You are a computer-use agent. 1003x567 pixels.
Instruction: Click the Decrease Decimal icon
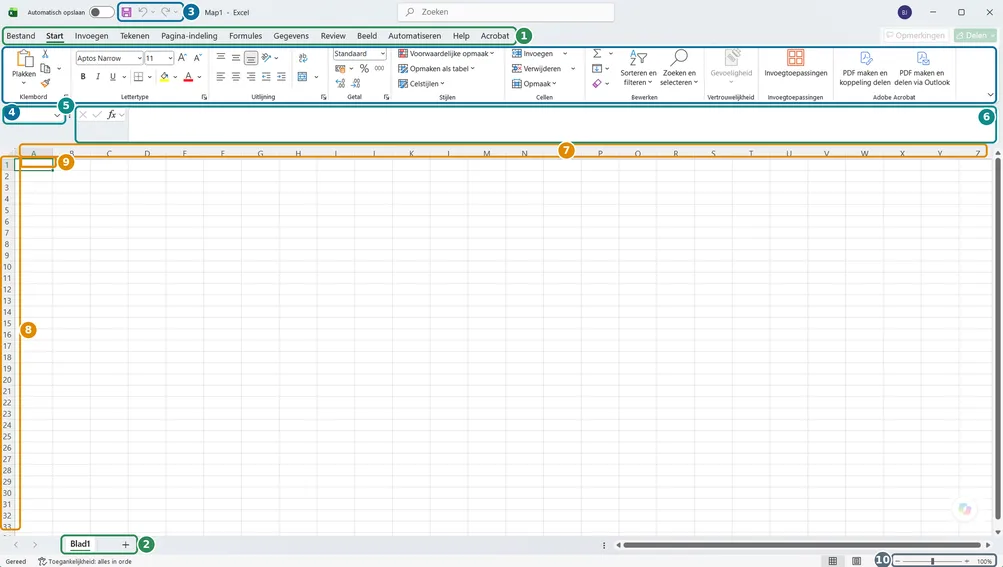pos(356,83)
